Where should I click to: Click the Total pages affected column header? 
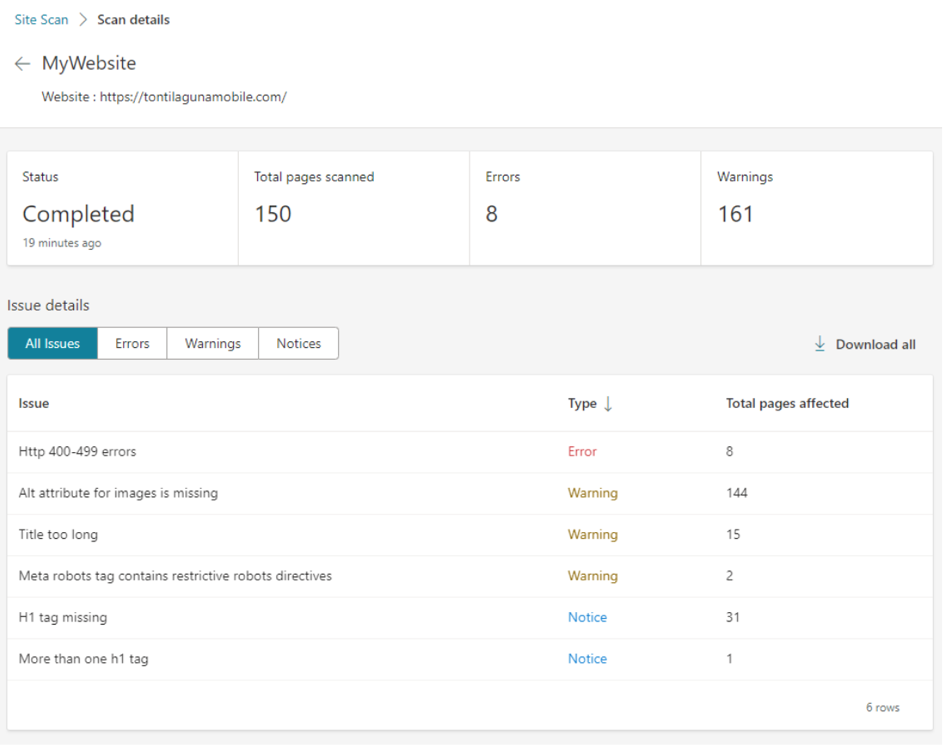pyautogui.click(x=787, y=404)
